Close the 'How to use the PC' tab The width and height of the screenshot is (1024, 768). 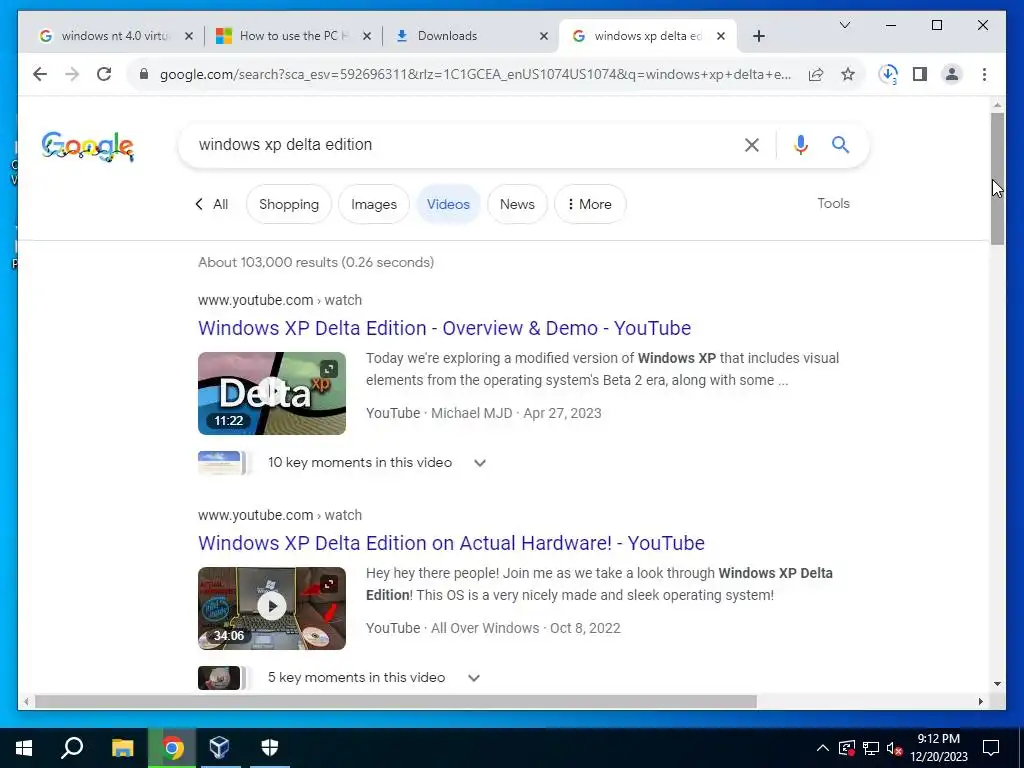coord(367,36)
